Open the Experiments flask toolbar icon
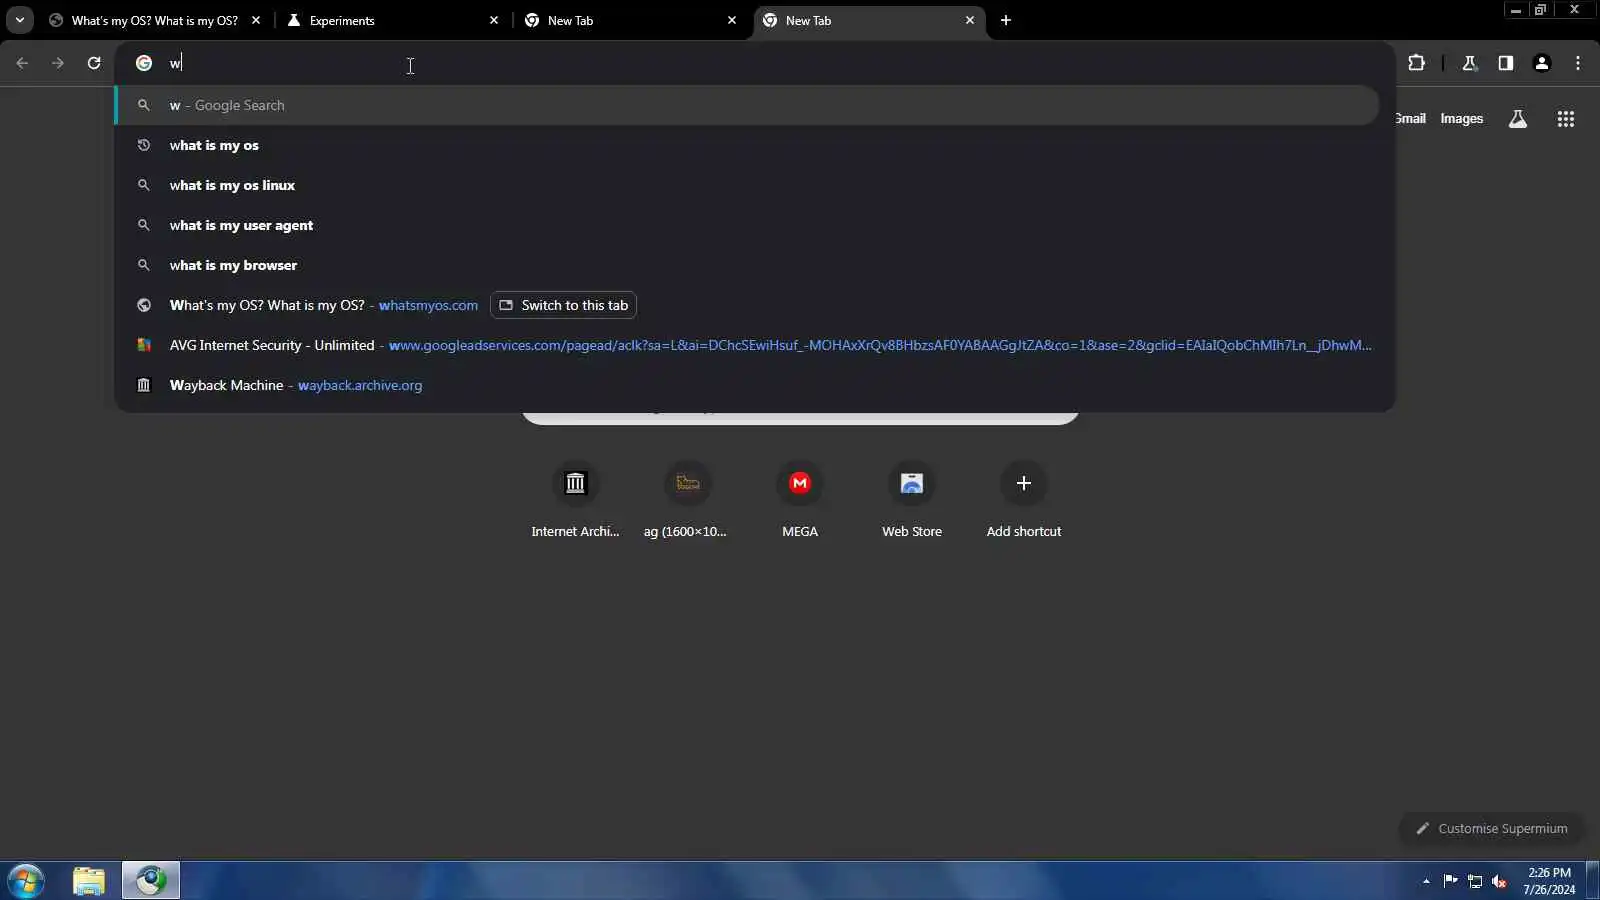The height and width of the screenshot is (900, 1600). click(x=1470, y=63)
